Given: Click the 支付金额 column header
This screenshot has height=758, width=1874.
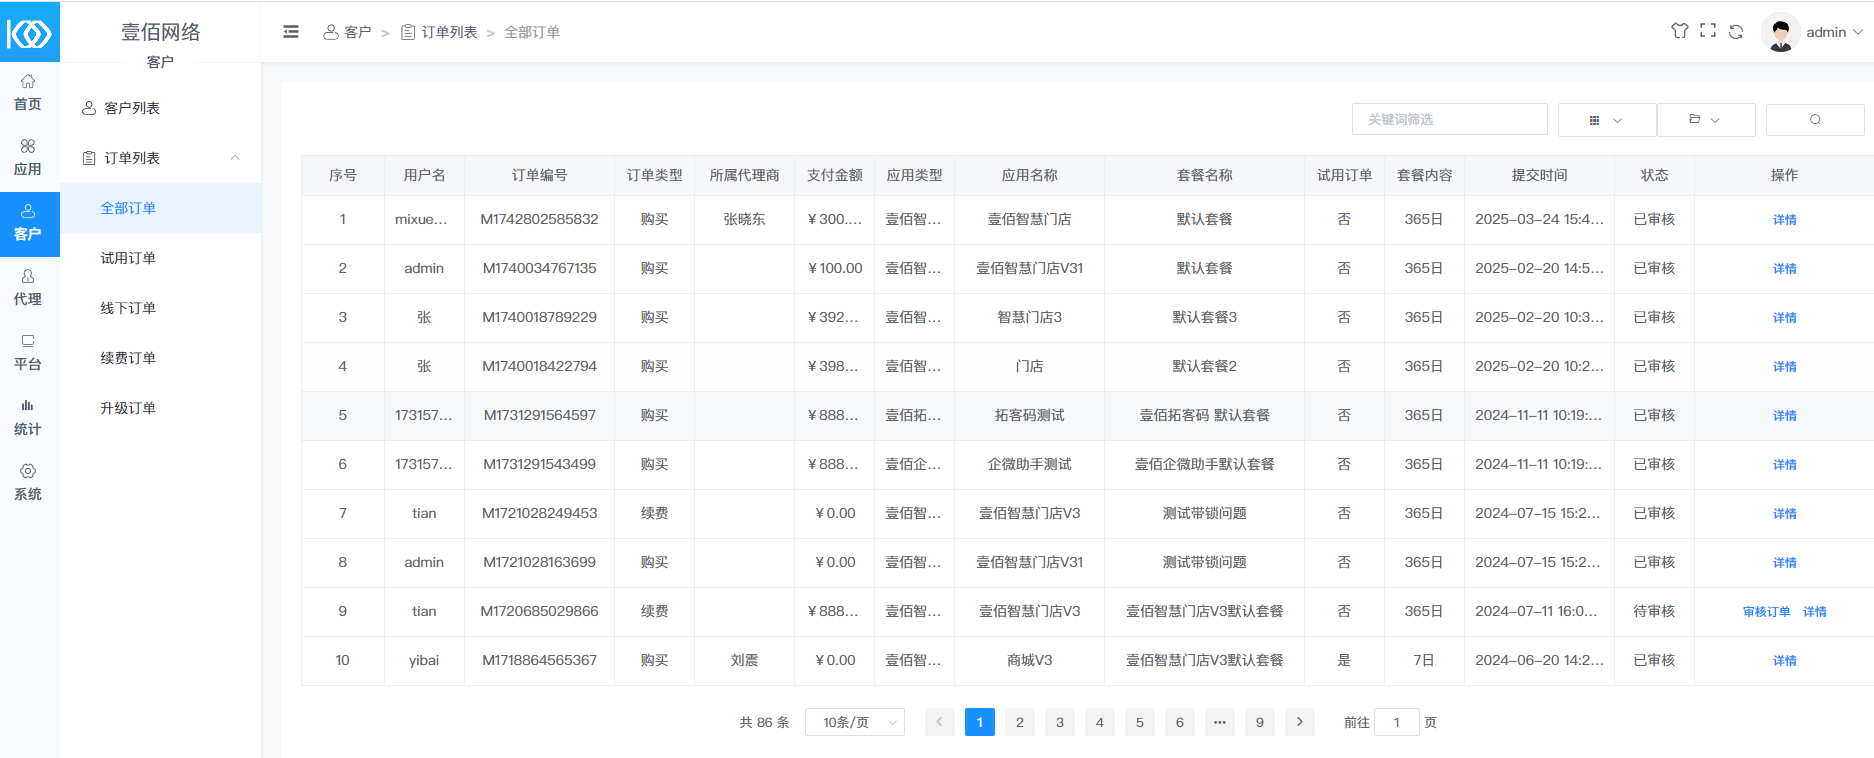Looking at the screenshot, I should click(x=835, y=175).
